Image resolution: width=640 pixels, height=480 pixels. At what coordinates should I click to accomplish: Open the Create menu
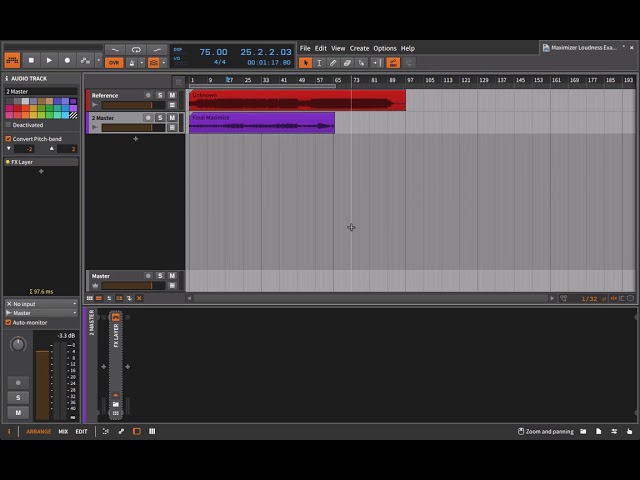tap(359, 48)
